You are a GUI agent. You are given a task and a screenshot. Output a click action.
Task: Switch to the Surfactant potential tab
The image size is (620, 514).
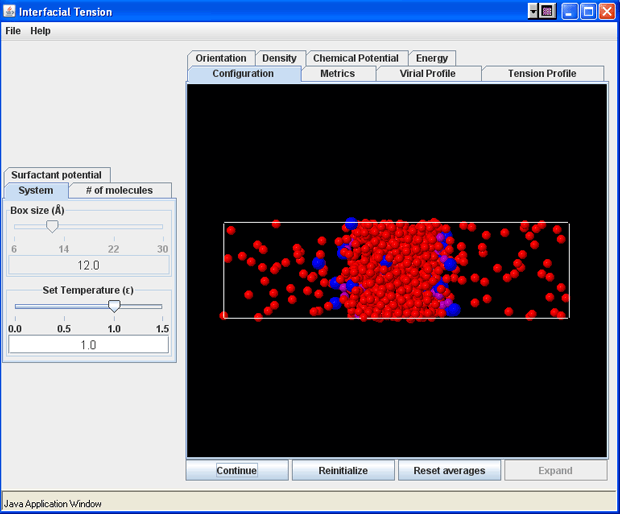[56, 175]
